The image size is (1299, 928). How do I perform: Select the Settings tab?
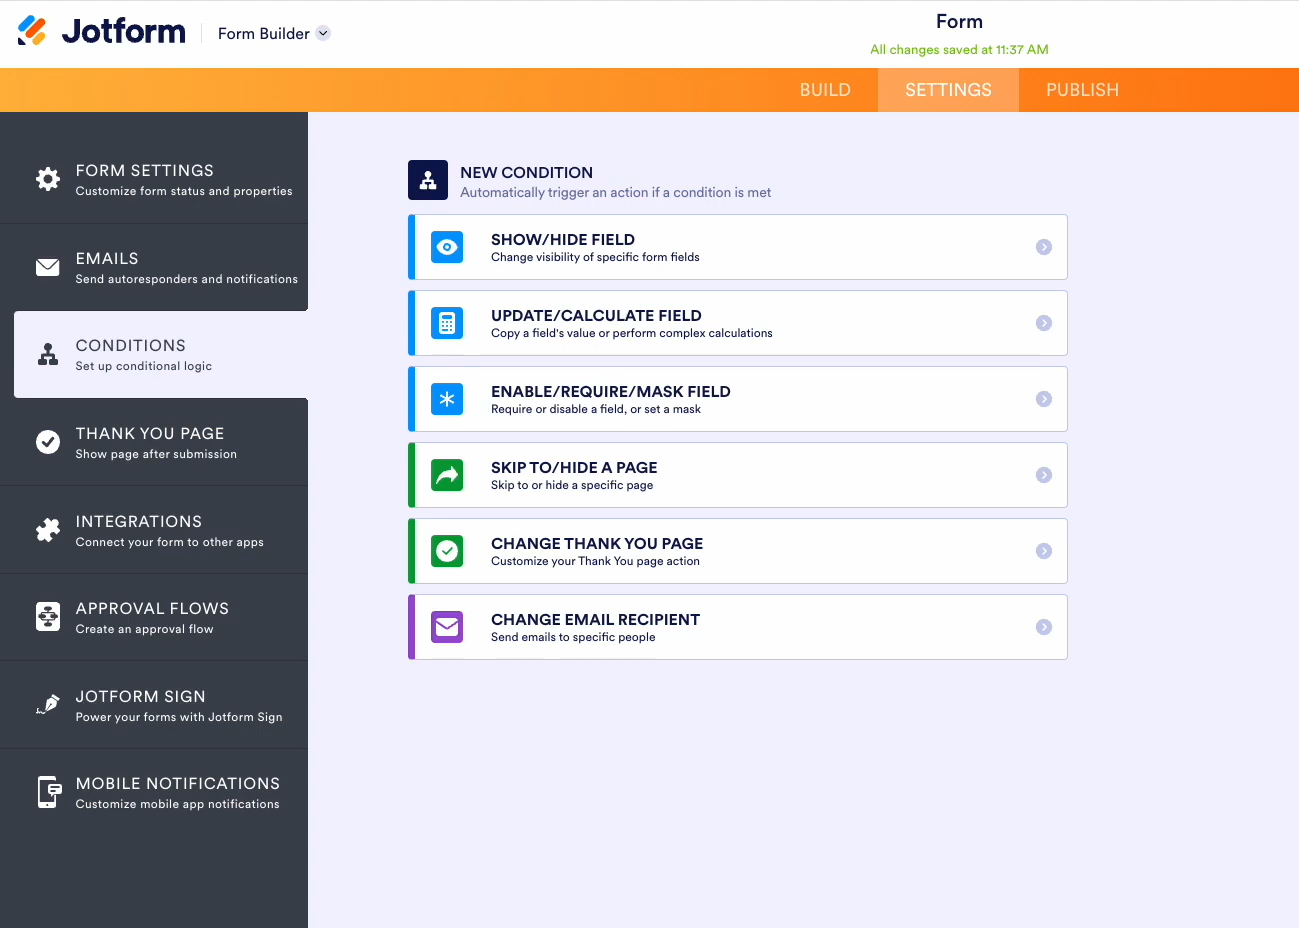pyautogui.click(x=948, y=90)
